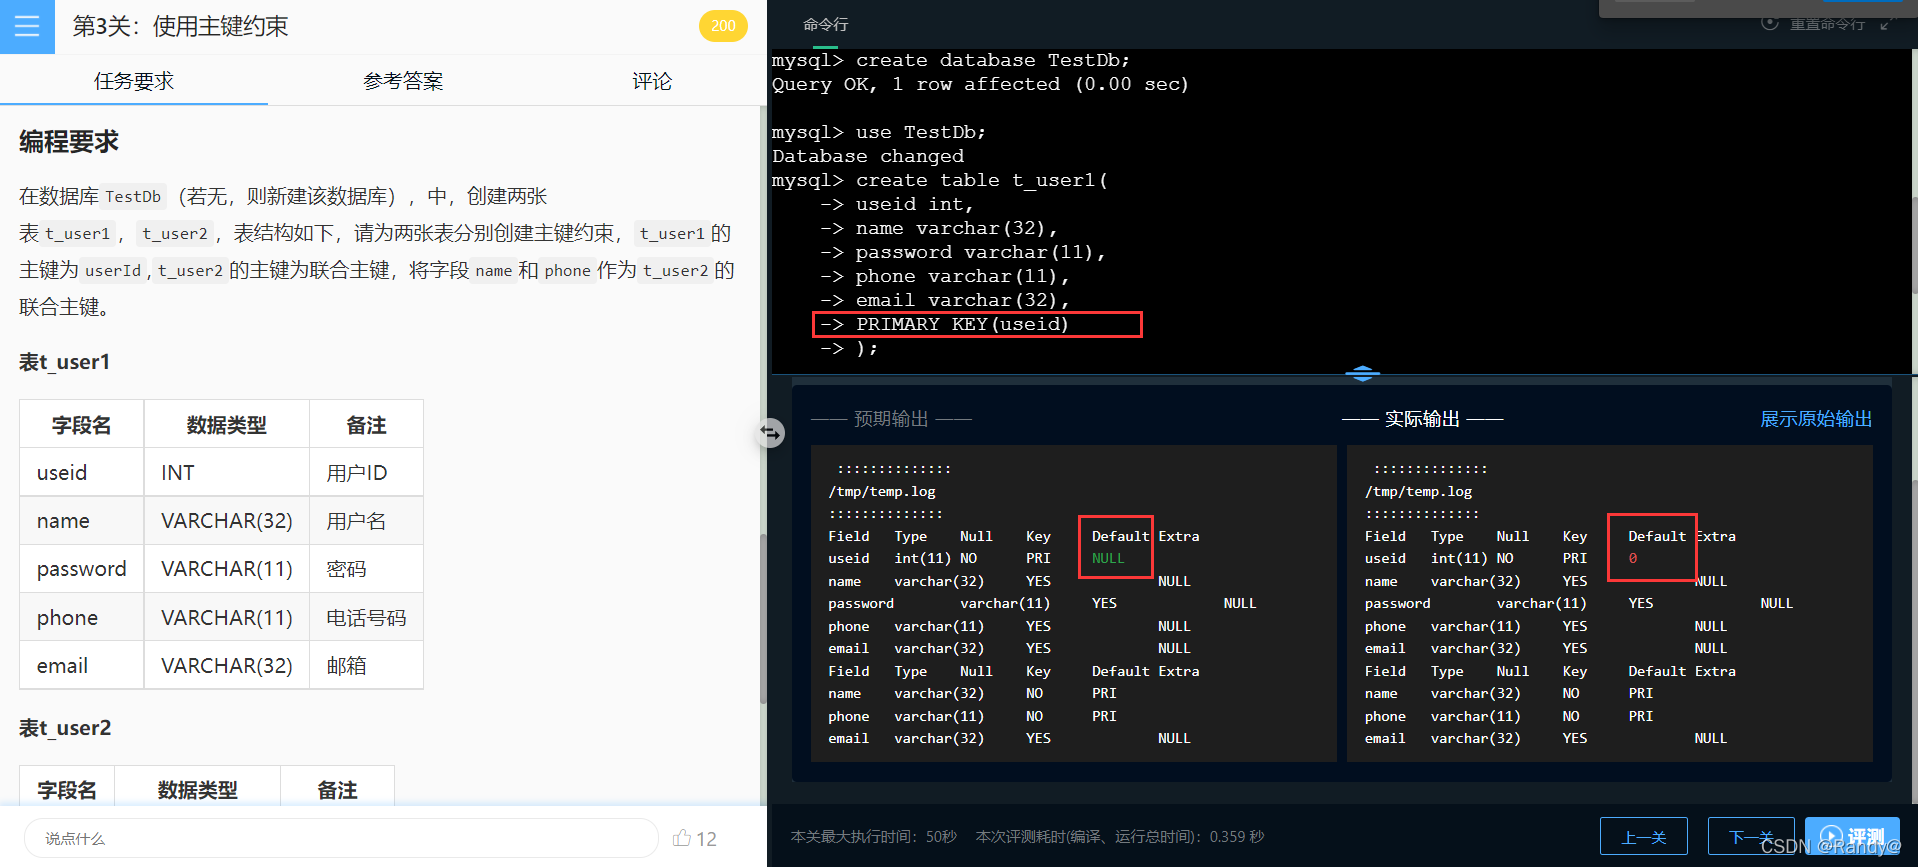
Task: Click red 0 value in actual output
Action: [x=1633, y=558]
